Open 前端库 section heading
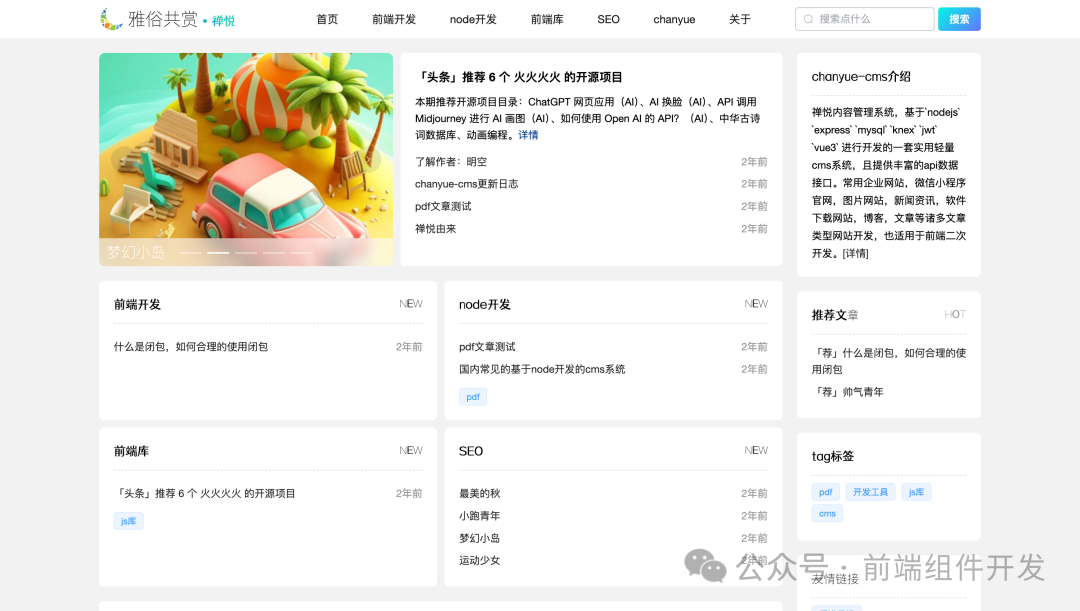This screenshot has width=1080, height=611. (131, 451)
